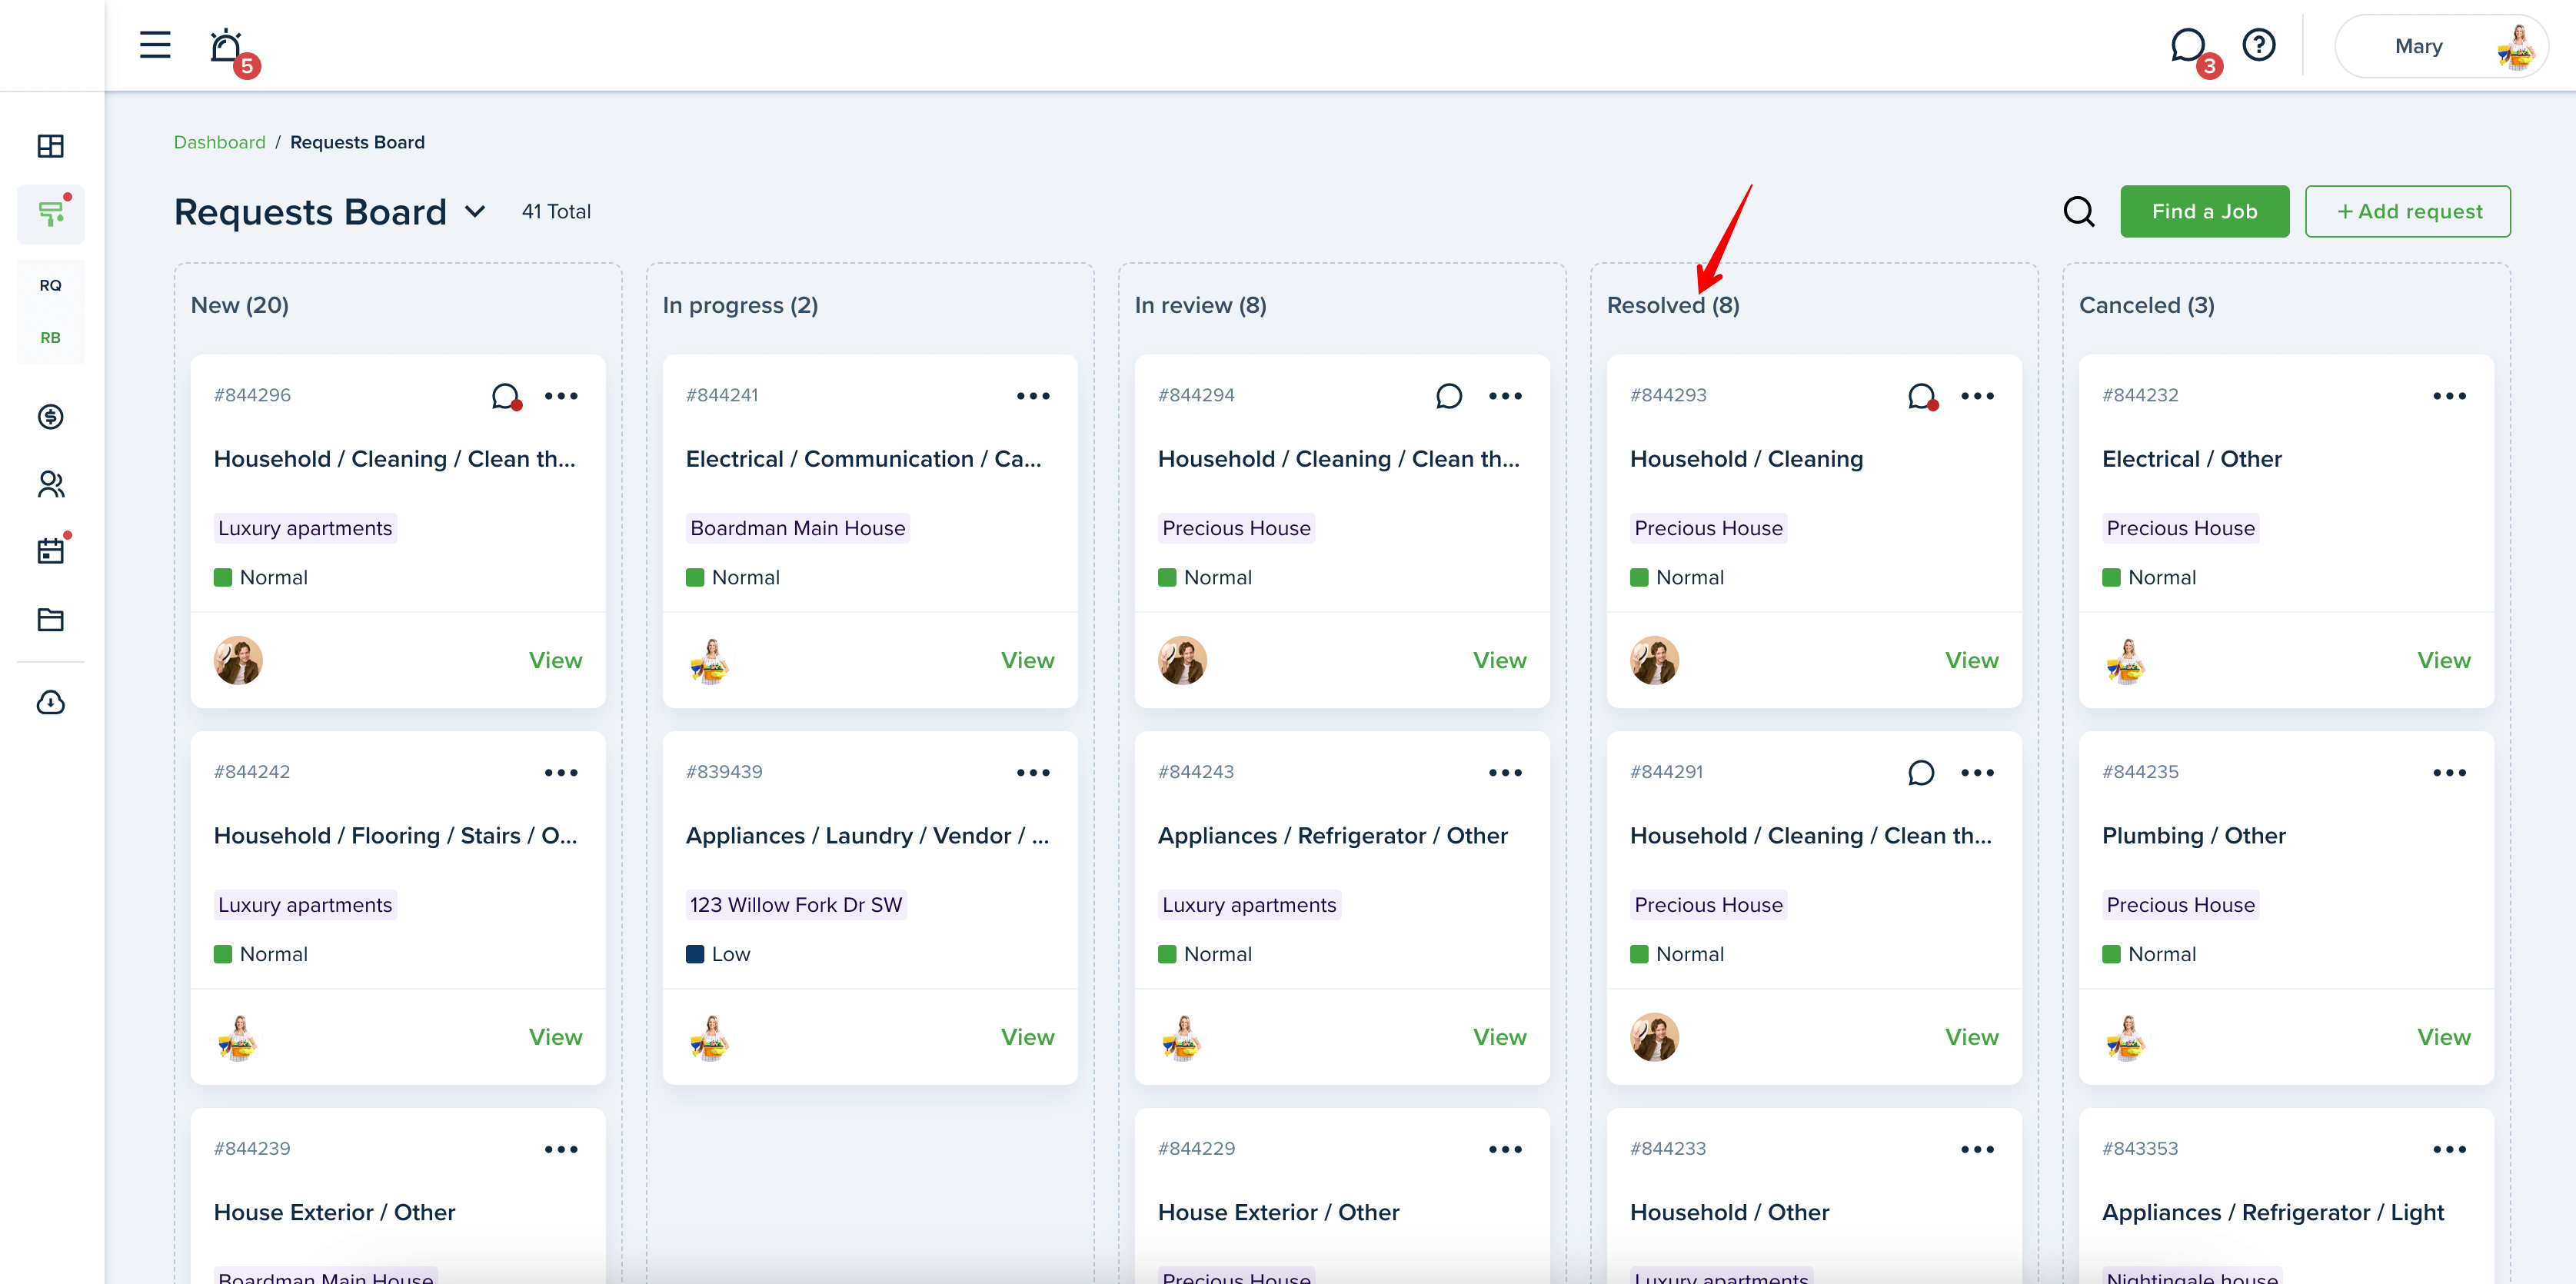Click the Dashboard breadcrumb link
Image resolution: width=2576 pixels, height=1284 pixels.
(x=220, y=142)
